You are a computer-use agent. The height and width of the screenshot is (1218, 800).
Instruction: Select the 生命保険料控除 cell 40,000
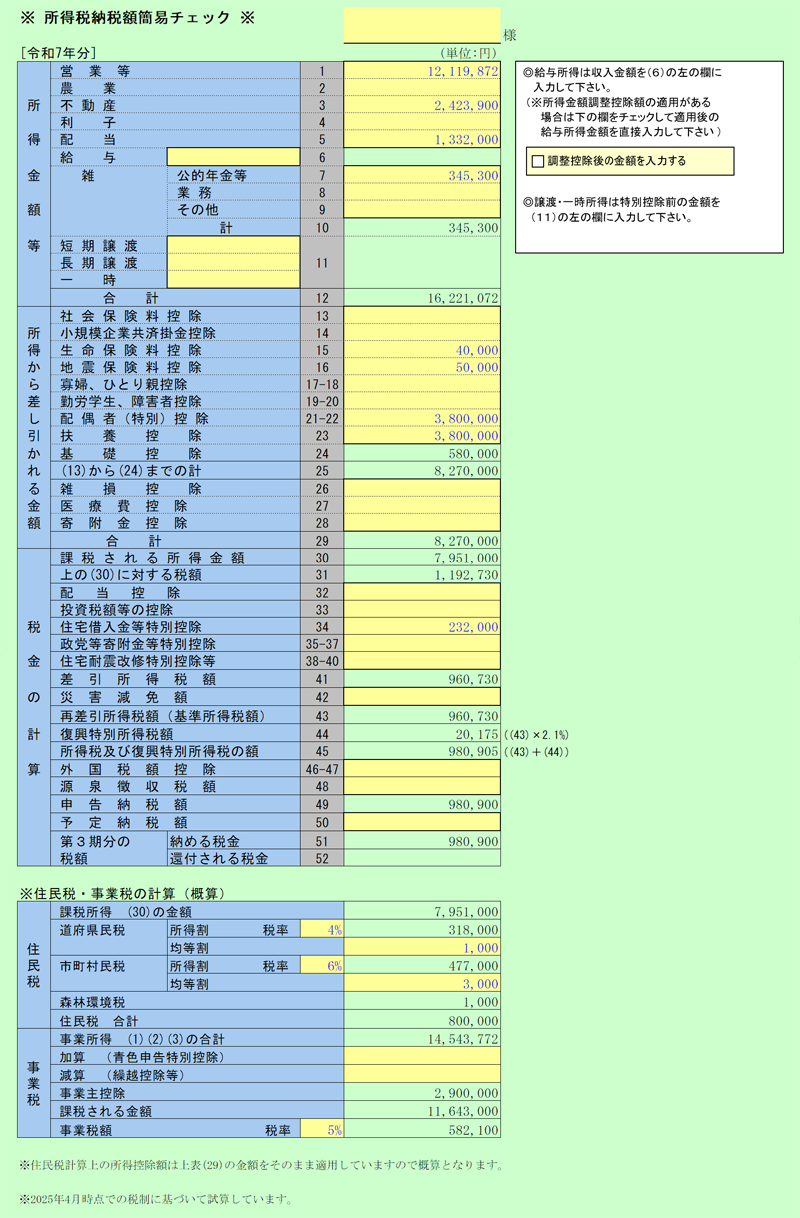point(422,350)
